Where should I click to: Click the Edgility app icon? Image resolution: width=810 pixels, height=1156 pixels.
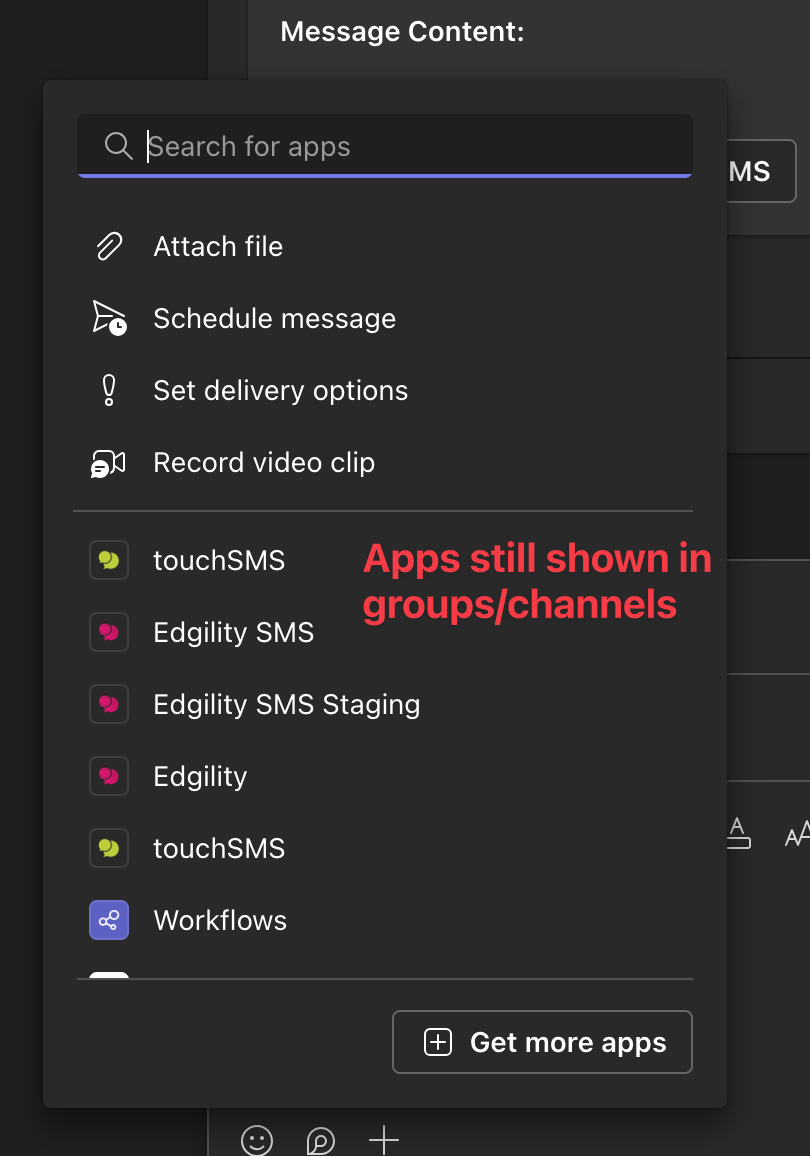109,776
